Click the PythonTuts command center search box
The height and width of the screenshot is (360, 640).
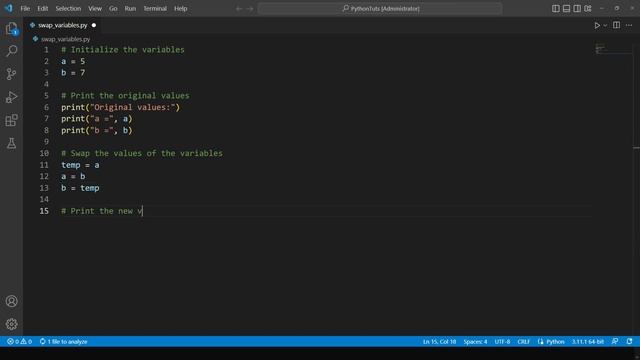380,9
